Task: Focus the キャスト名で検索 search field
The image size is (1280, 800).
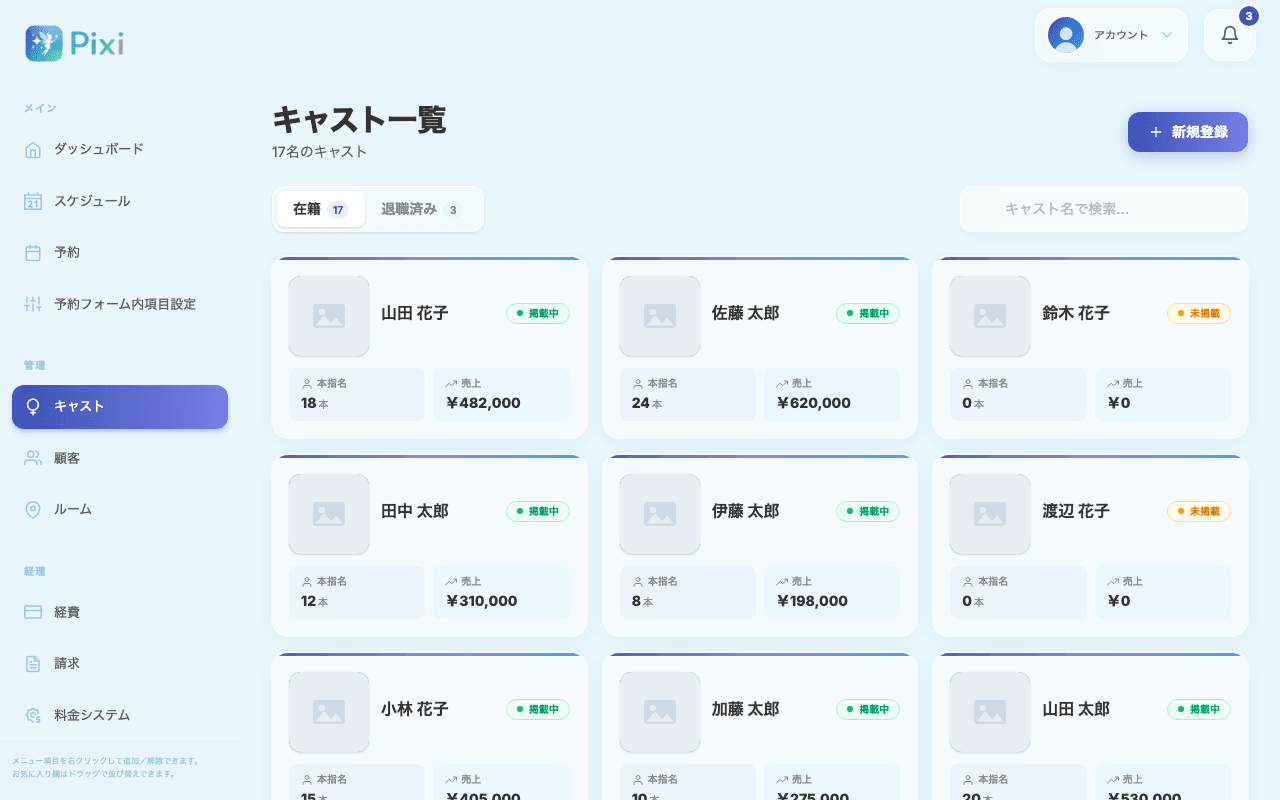Action: pyautogui.click(x=1104, y=209)
